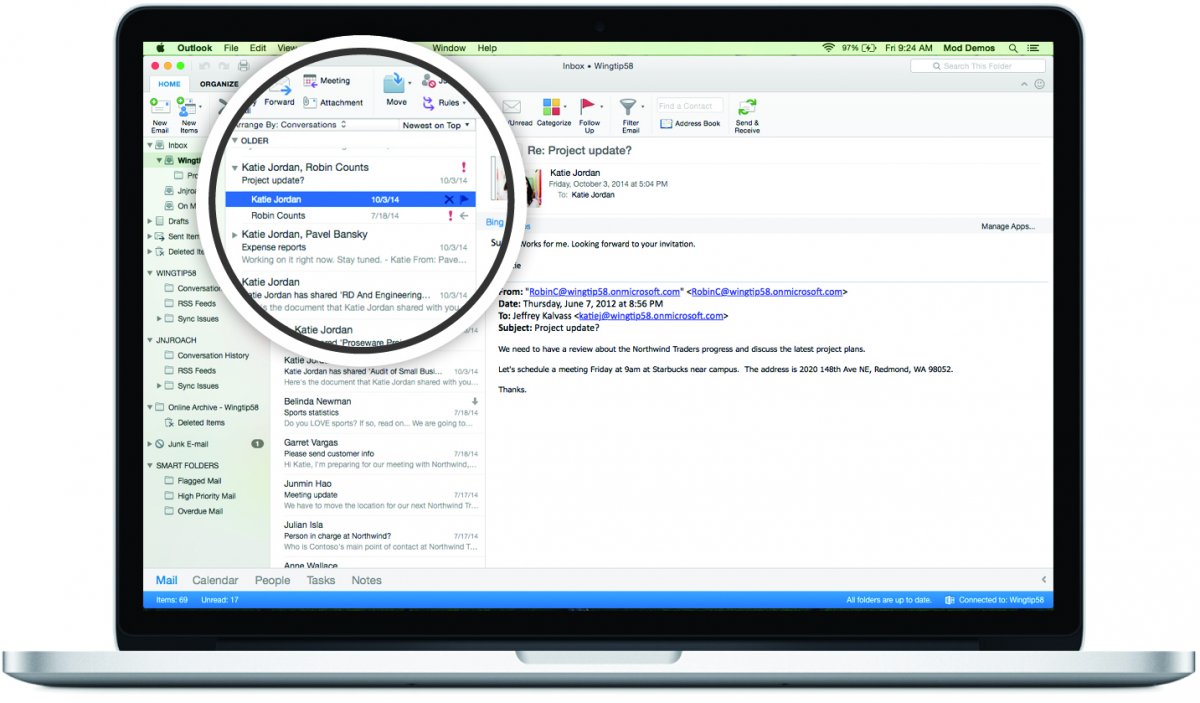Click the Attachment icon in ribbon

coord(310,102)
